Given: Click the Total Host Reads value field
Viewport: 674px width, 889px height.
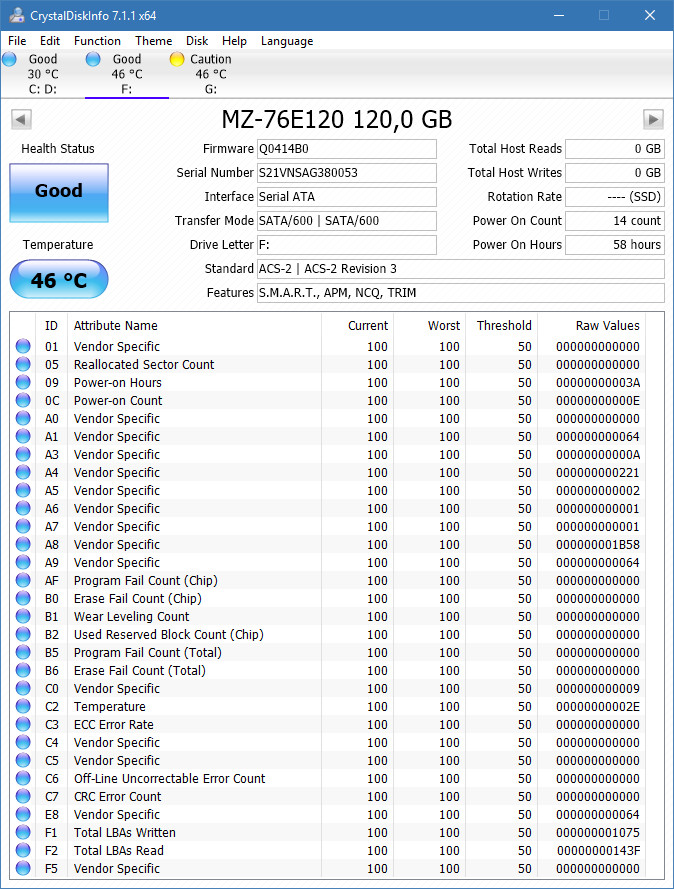Looking at the screenshot, I should [x=615, y=149].
